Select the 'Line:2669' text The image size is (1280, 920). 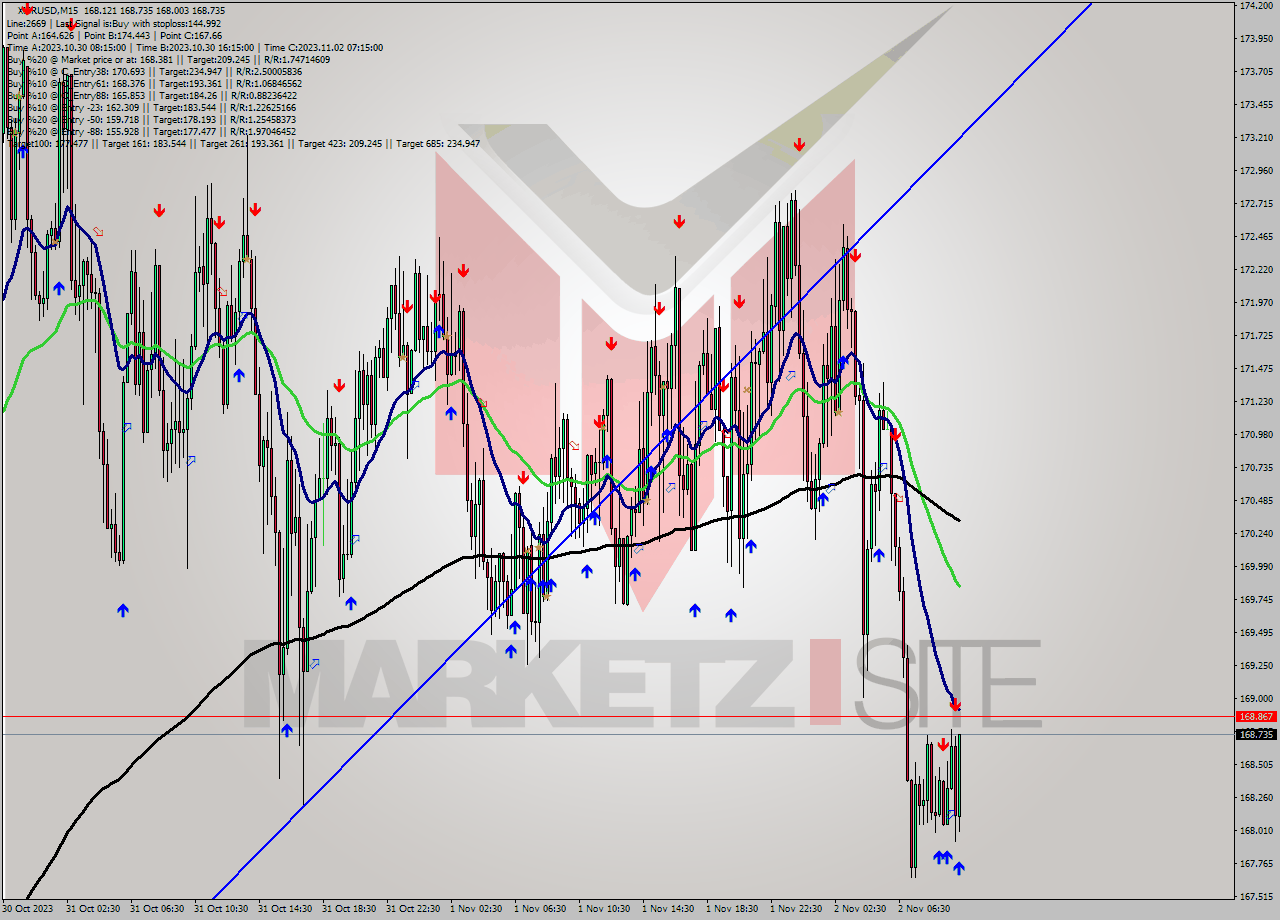pos(27,23)
